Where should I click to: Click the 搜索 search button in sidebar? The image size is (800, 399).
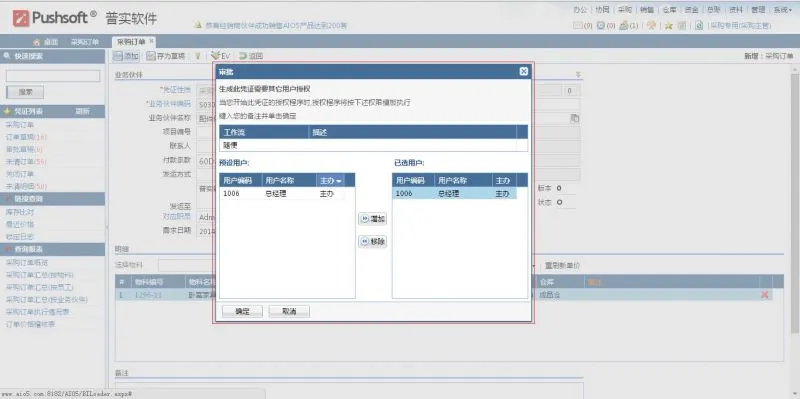25,92
